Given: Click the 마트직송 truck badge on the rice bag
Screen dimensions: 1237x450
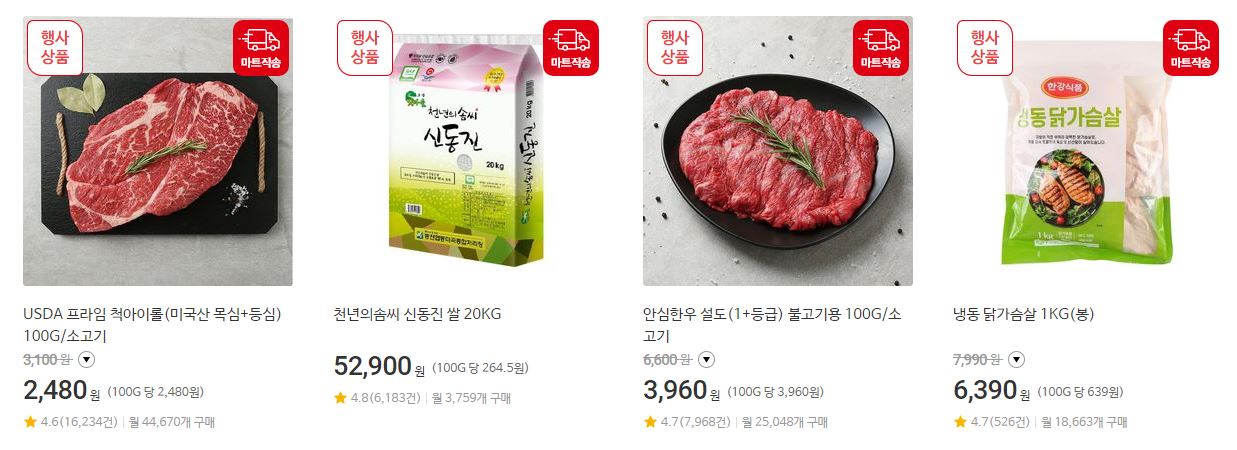Looking at the screenshot, I should point(571,48).
